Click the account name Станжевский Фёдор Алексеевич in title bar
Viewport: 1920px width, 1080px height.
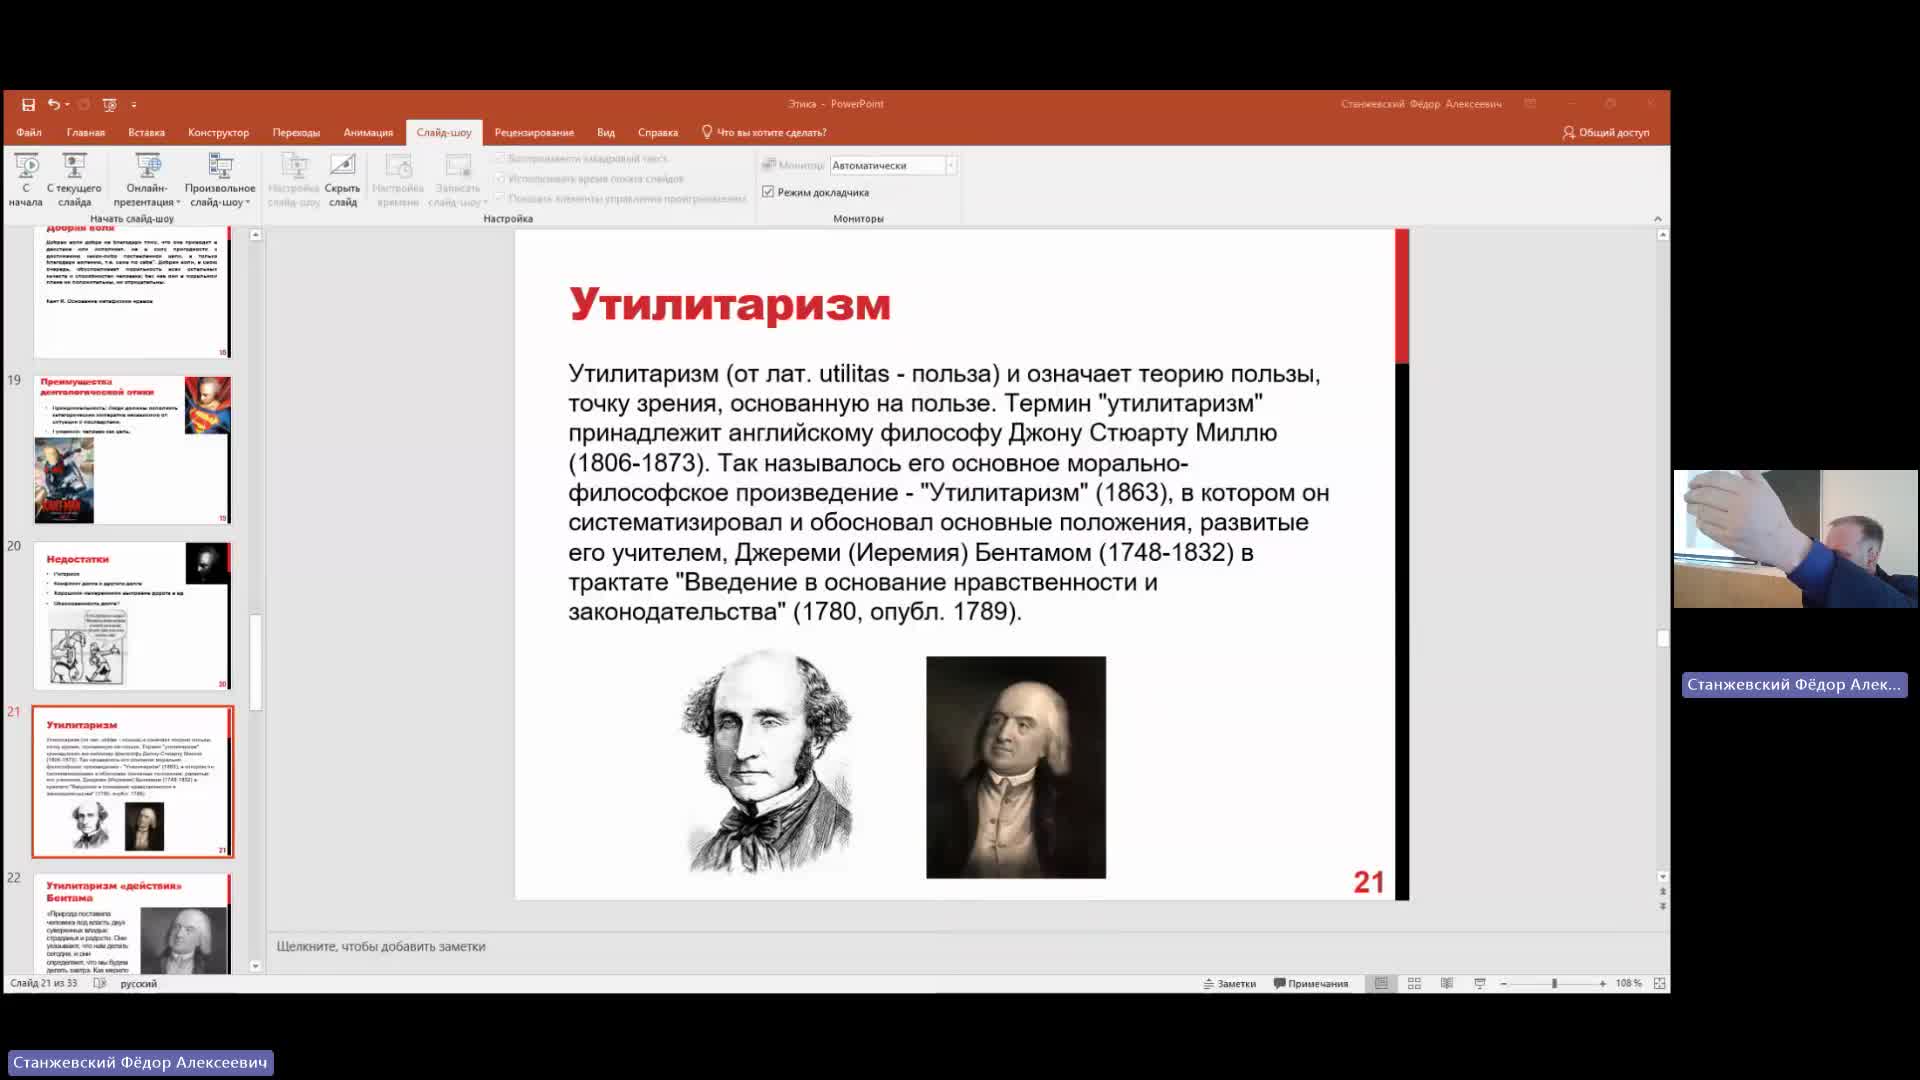1421,104
